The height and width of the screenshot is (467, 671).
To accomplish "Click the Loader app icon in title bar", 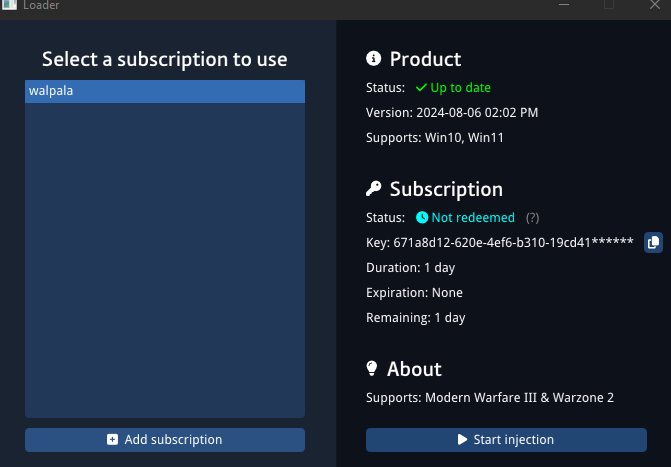I will coord(9,5).
